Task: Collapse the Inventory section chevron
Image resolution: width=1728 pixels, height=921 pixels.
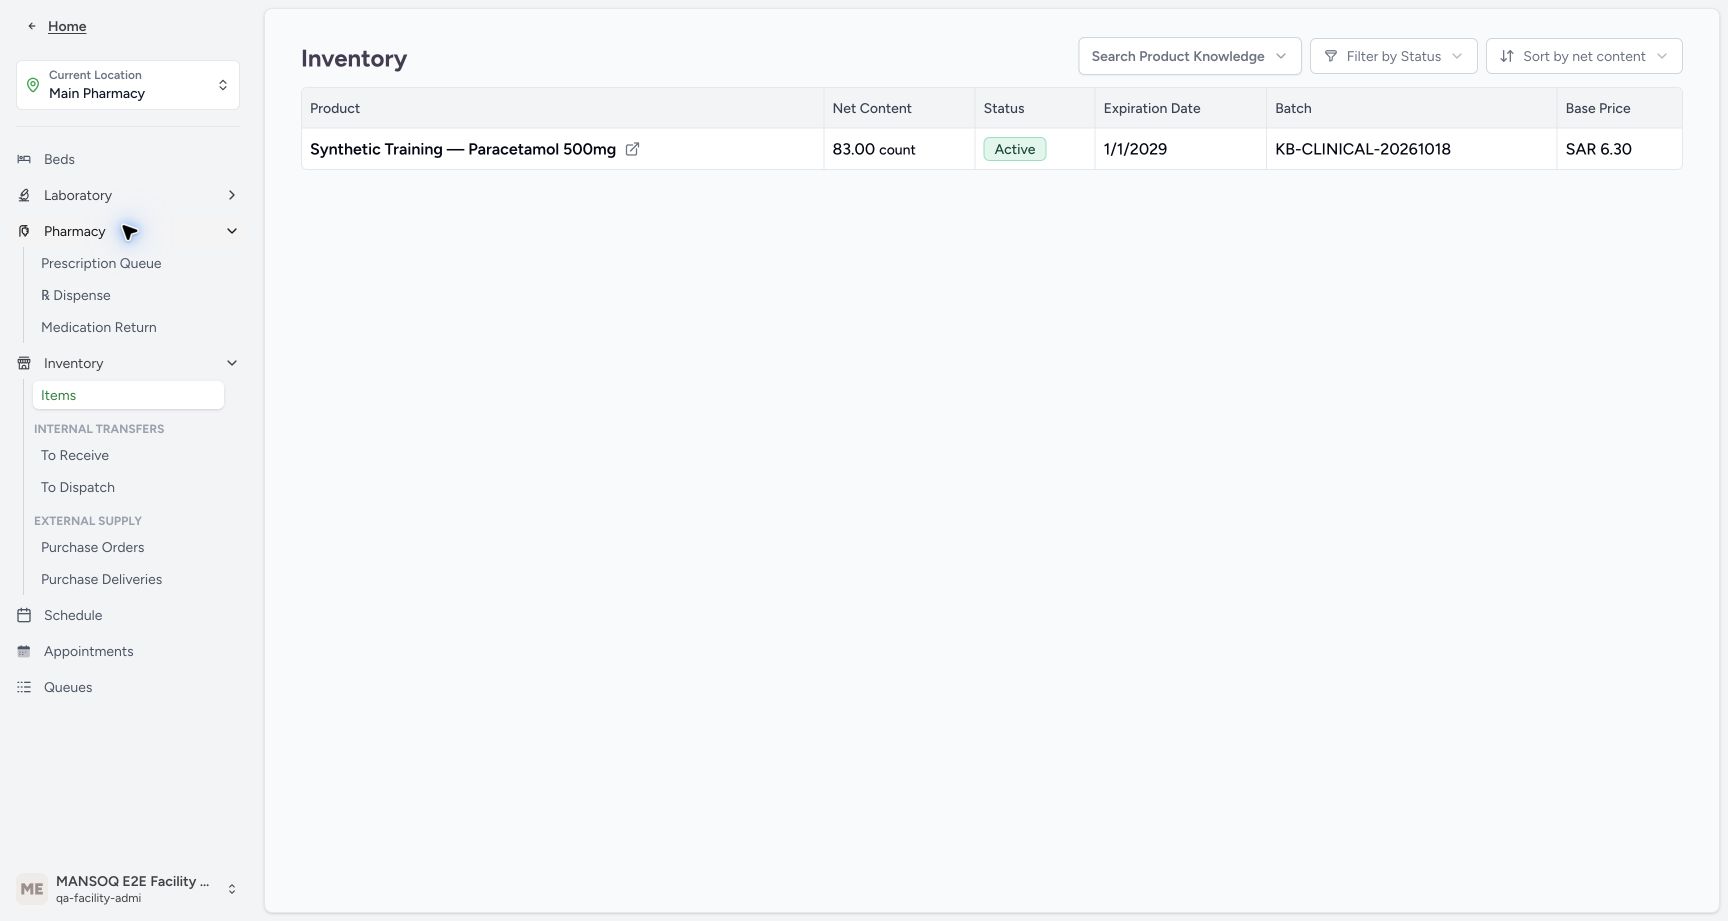Action: point(232,363)
